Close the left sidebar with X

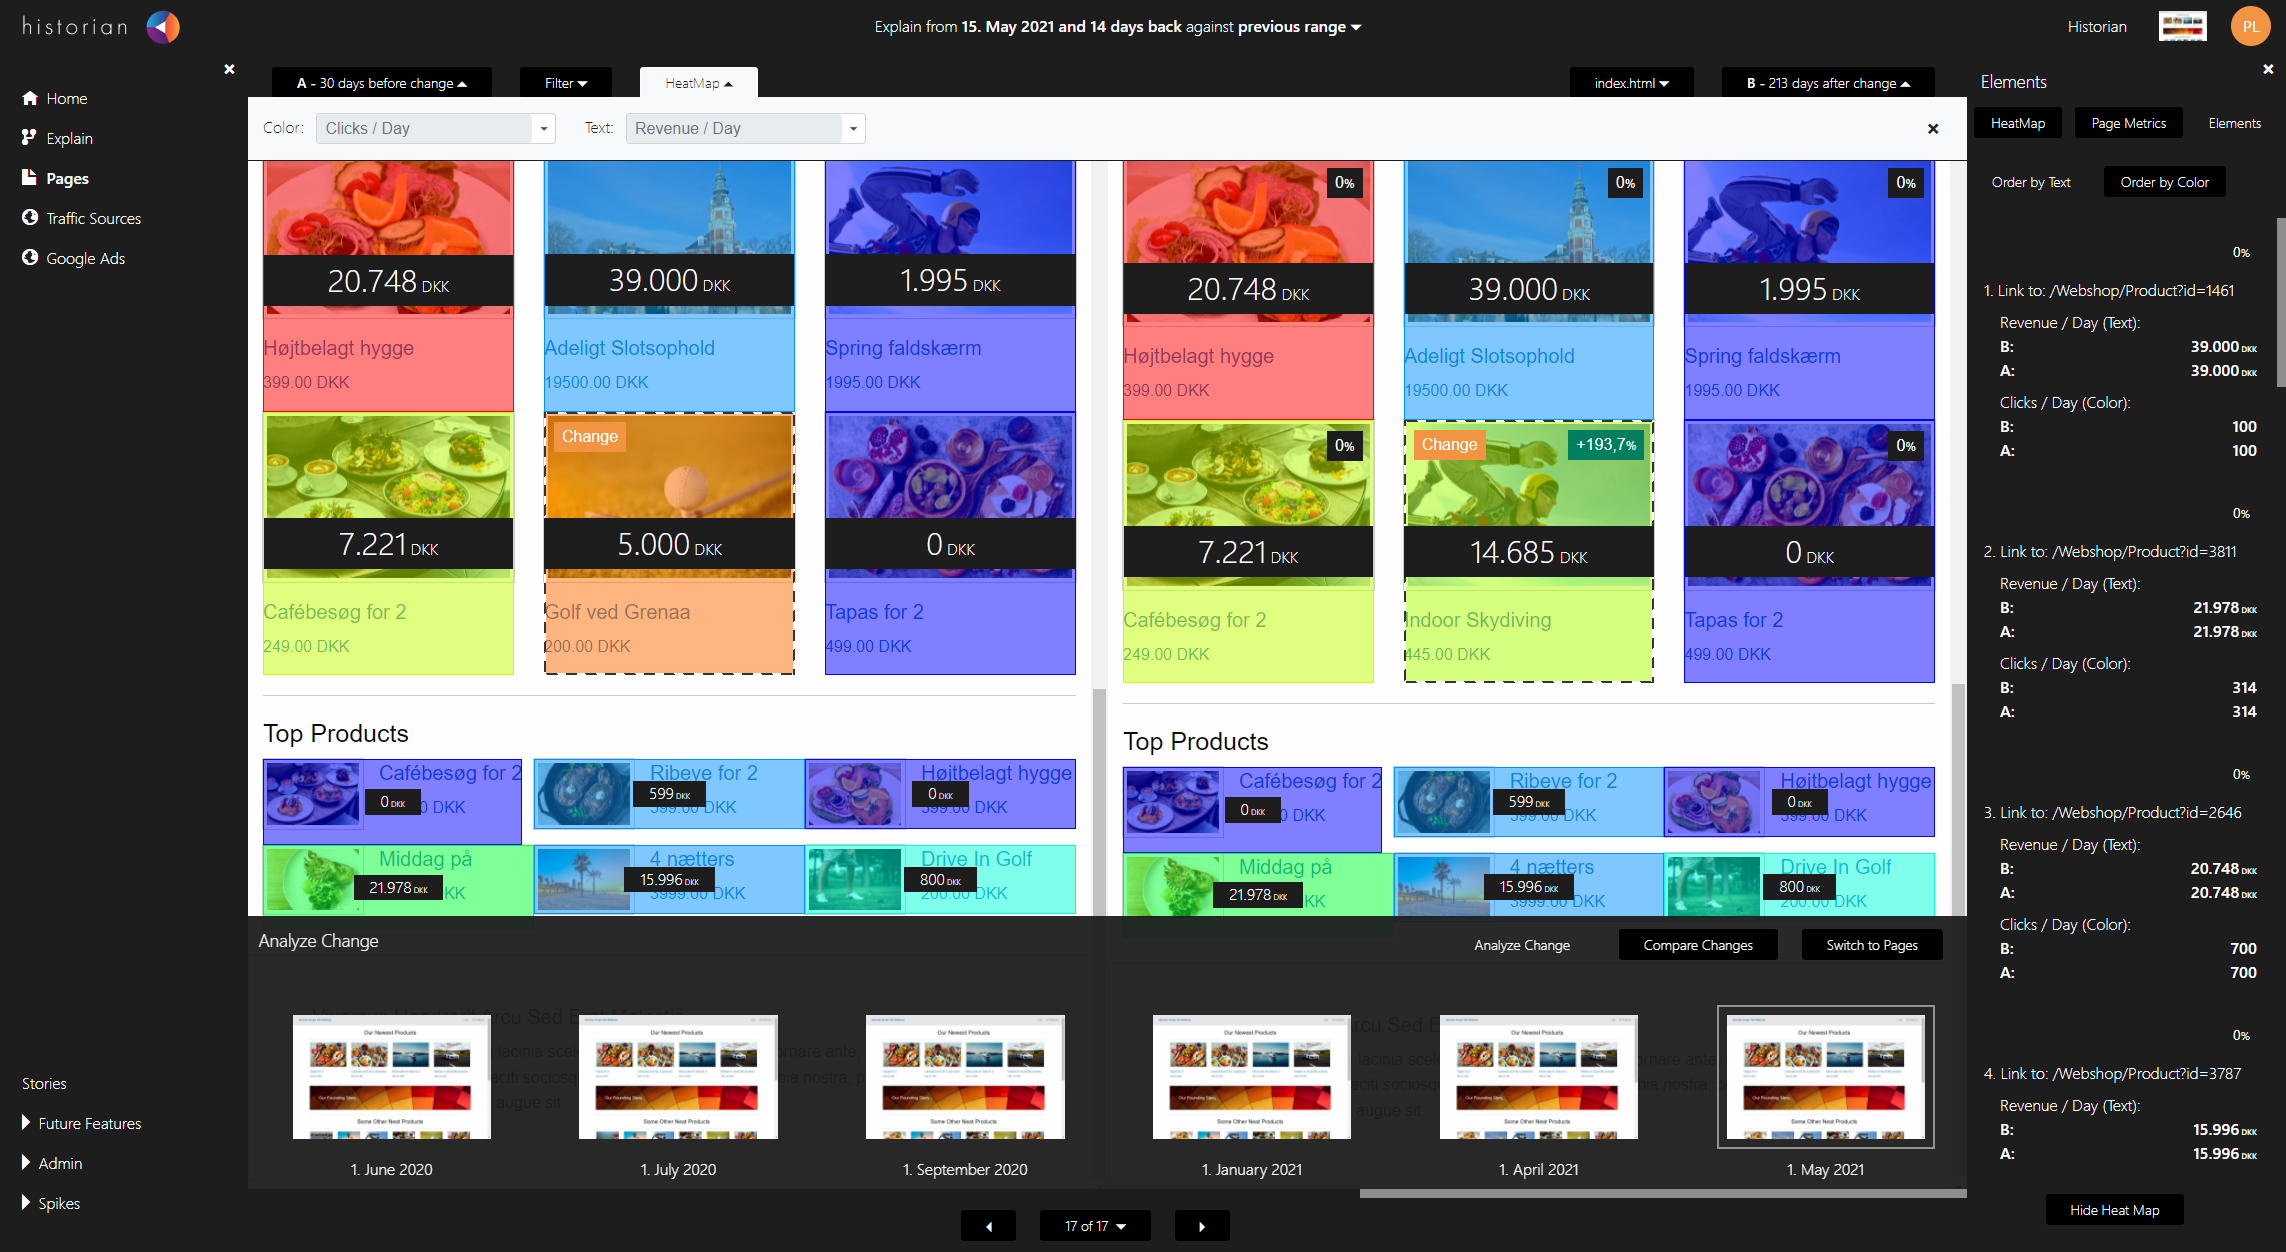click(x=229, y=69)
